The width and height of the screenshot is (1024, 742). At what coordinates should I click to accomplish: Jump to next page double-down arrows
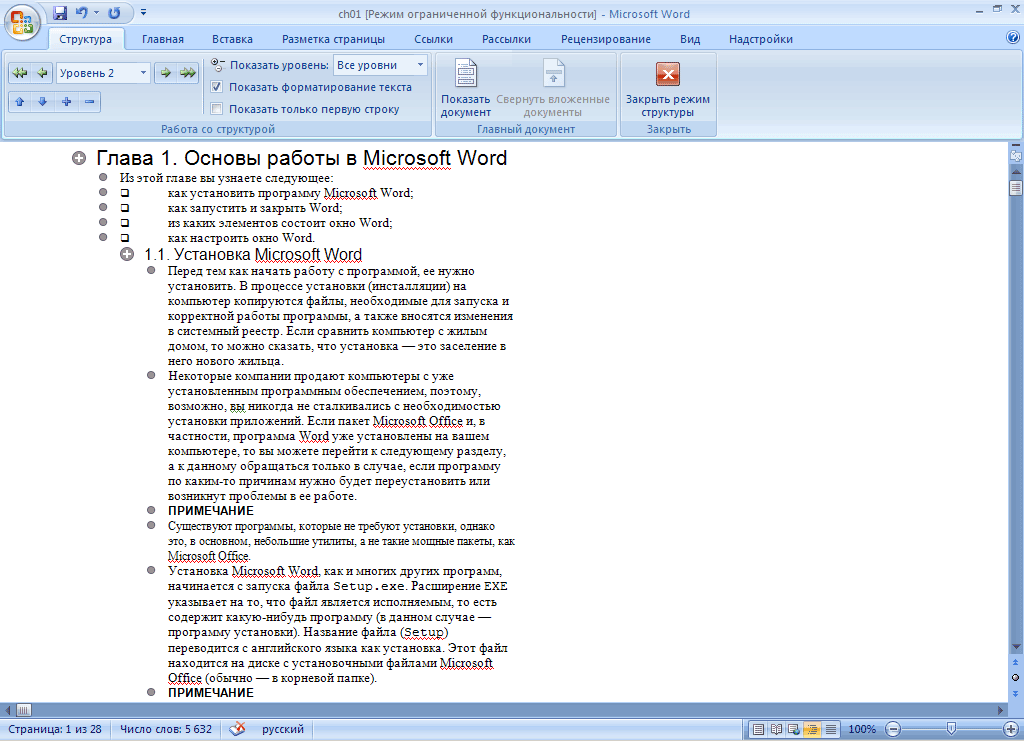1016,693
